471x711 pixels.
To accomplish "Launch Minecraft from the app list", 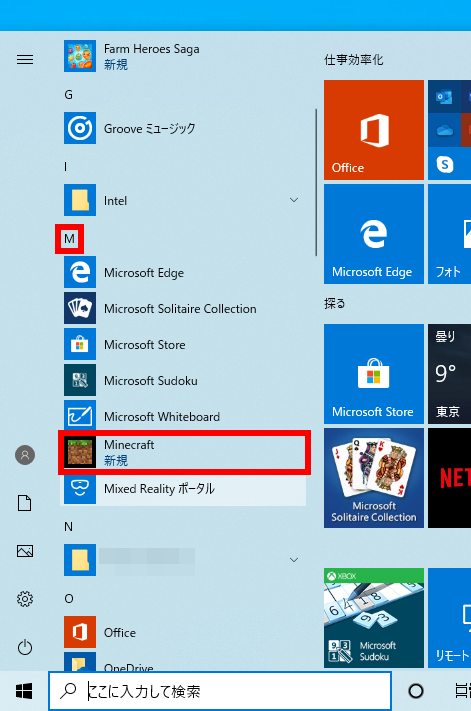I will [x=183, y=452].
